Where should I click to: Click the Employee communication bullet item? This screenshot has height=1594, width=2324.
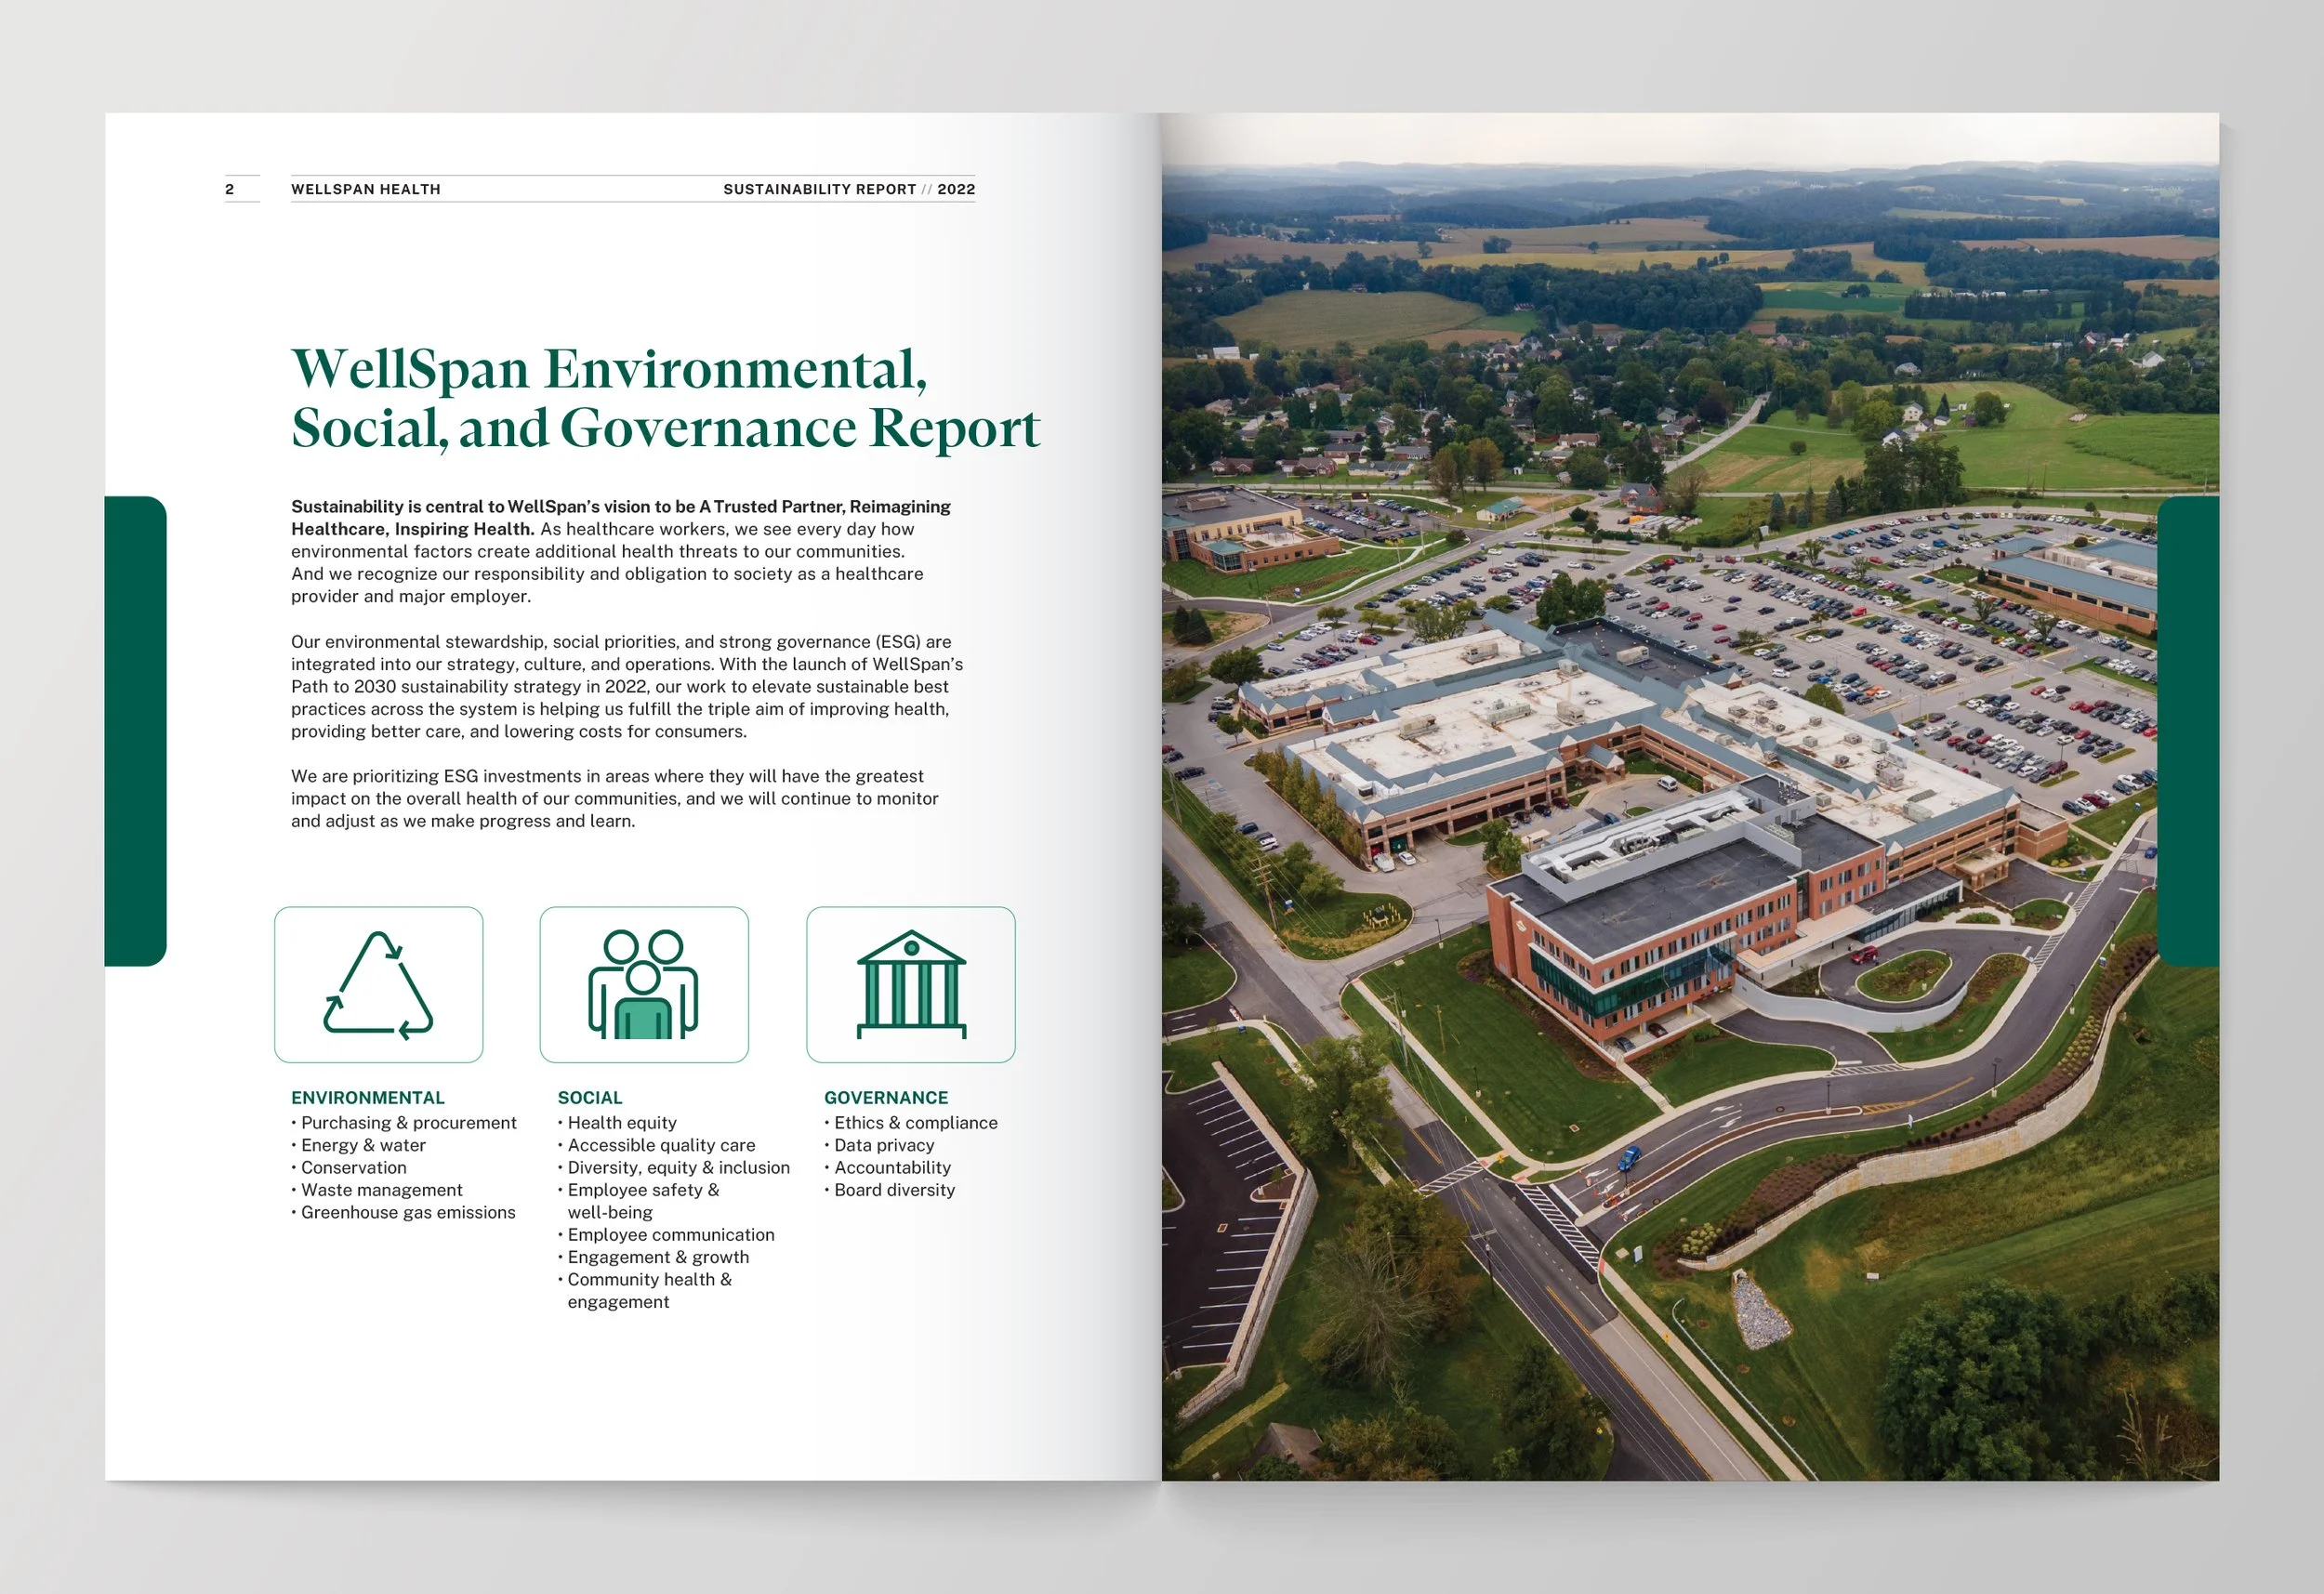coord(670,1235)
